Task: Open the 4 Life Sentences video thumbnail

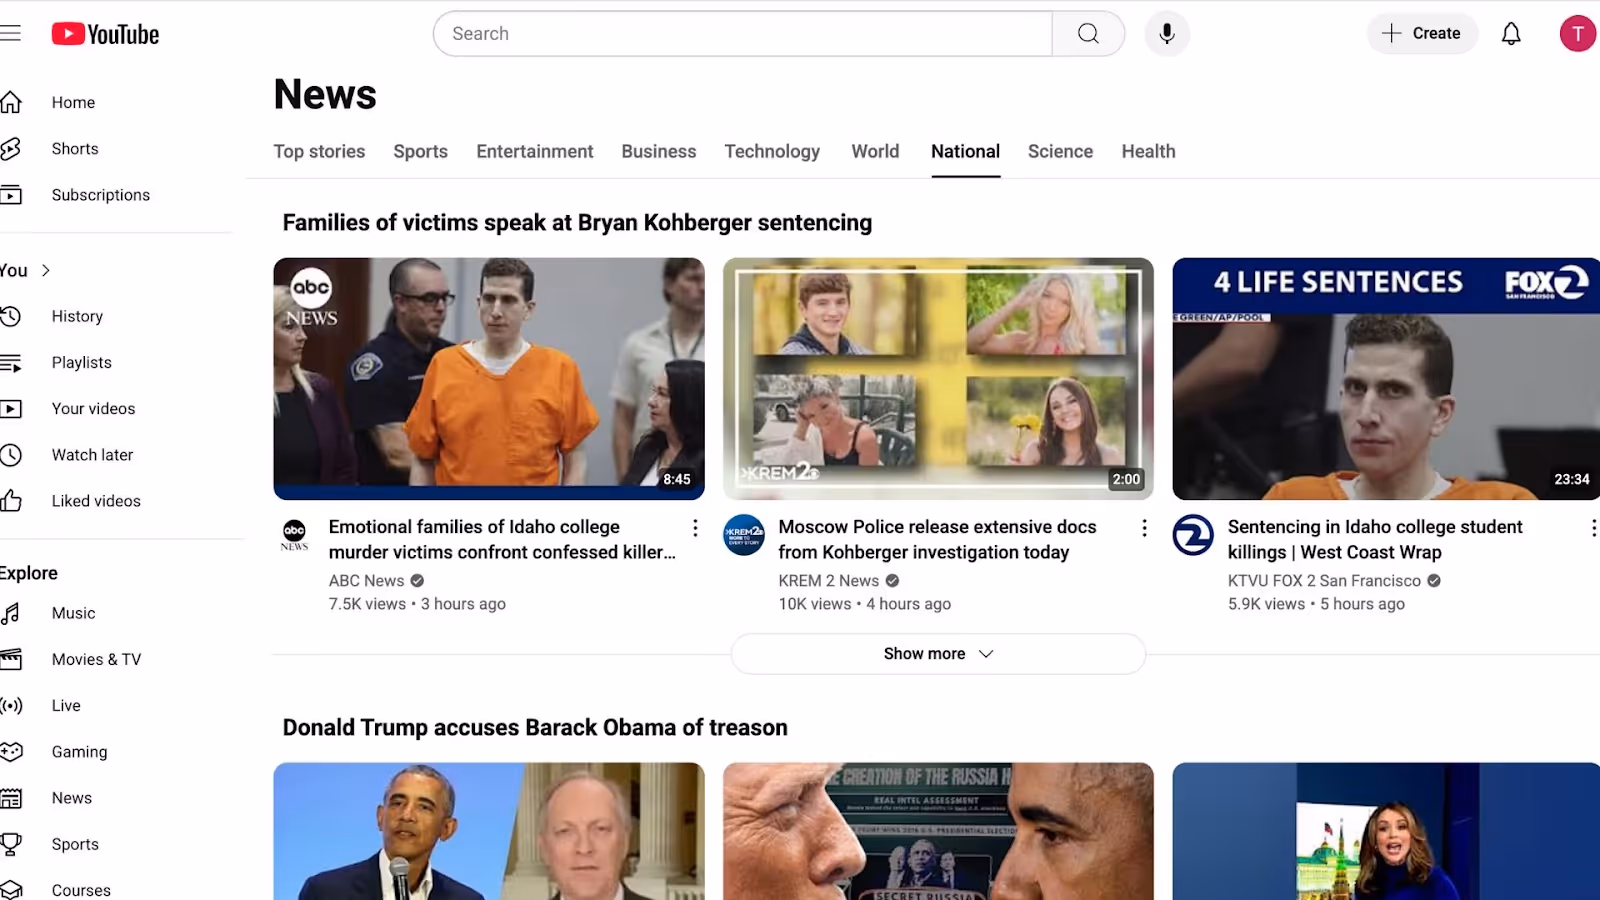Action: click(1386, 379)
